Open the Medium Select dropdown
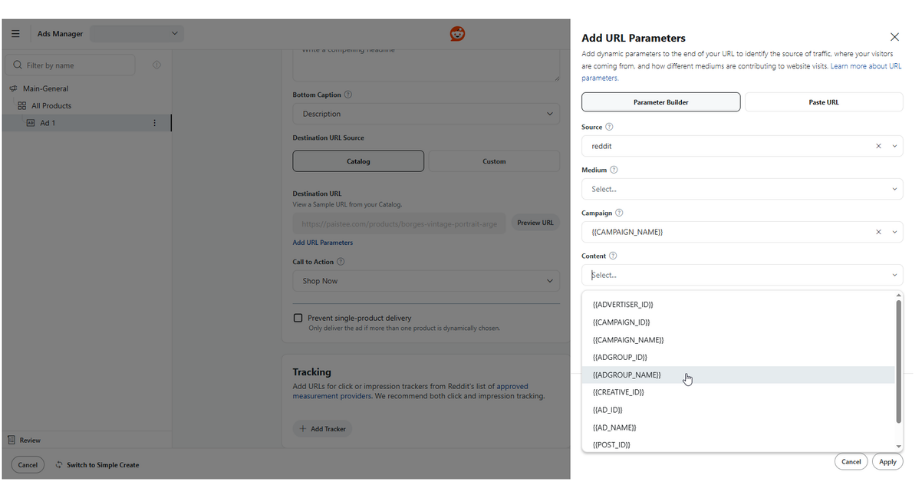The width and height of the screenshot is (914, 498). tap(742, 190)
